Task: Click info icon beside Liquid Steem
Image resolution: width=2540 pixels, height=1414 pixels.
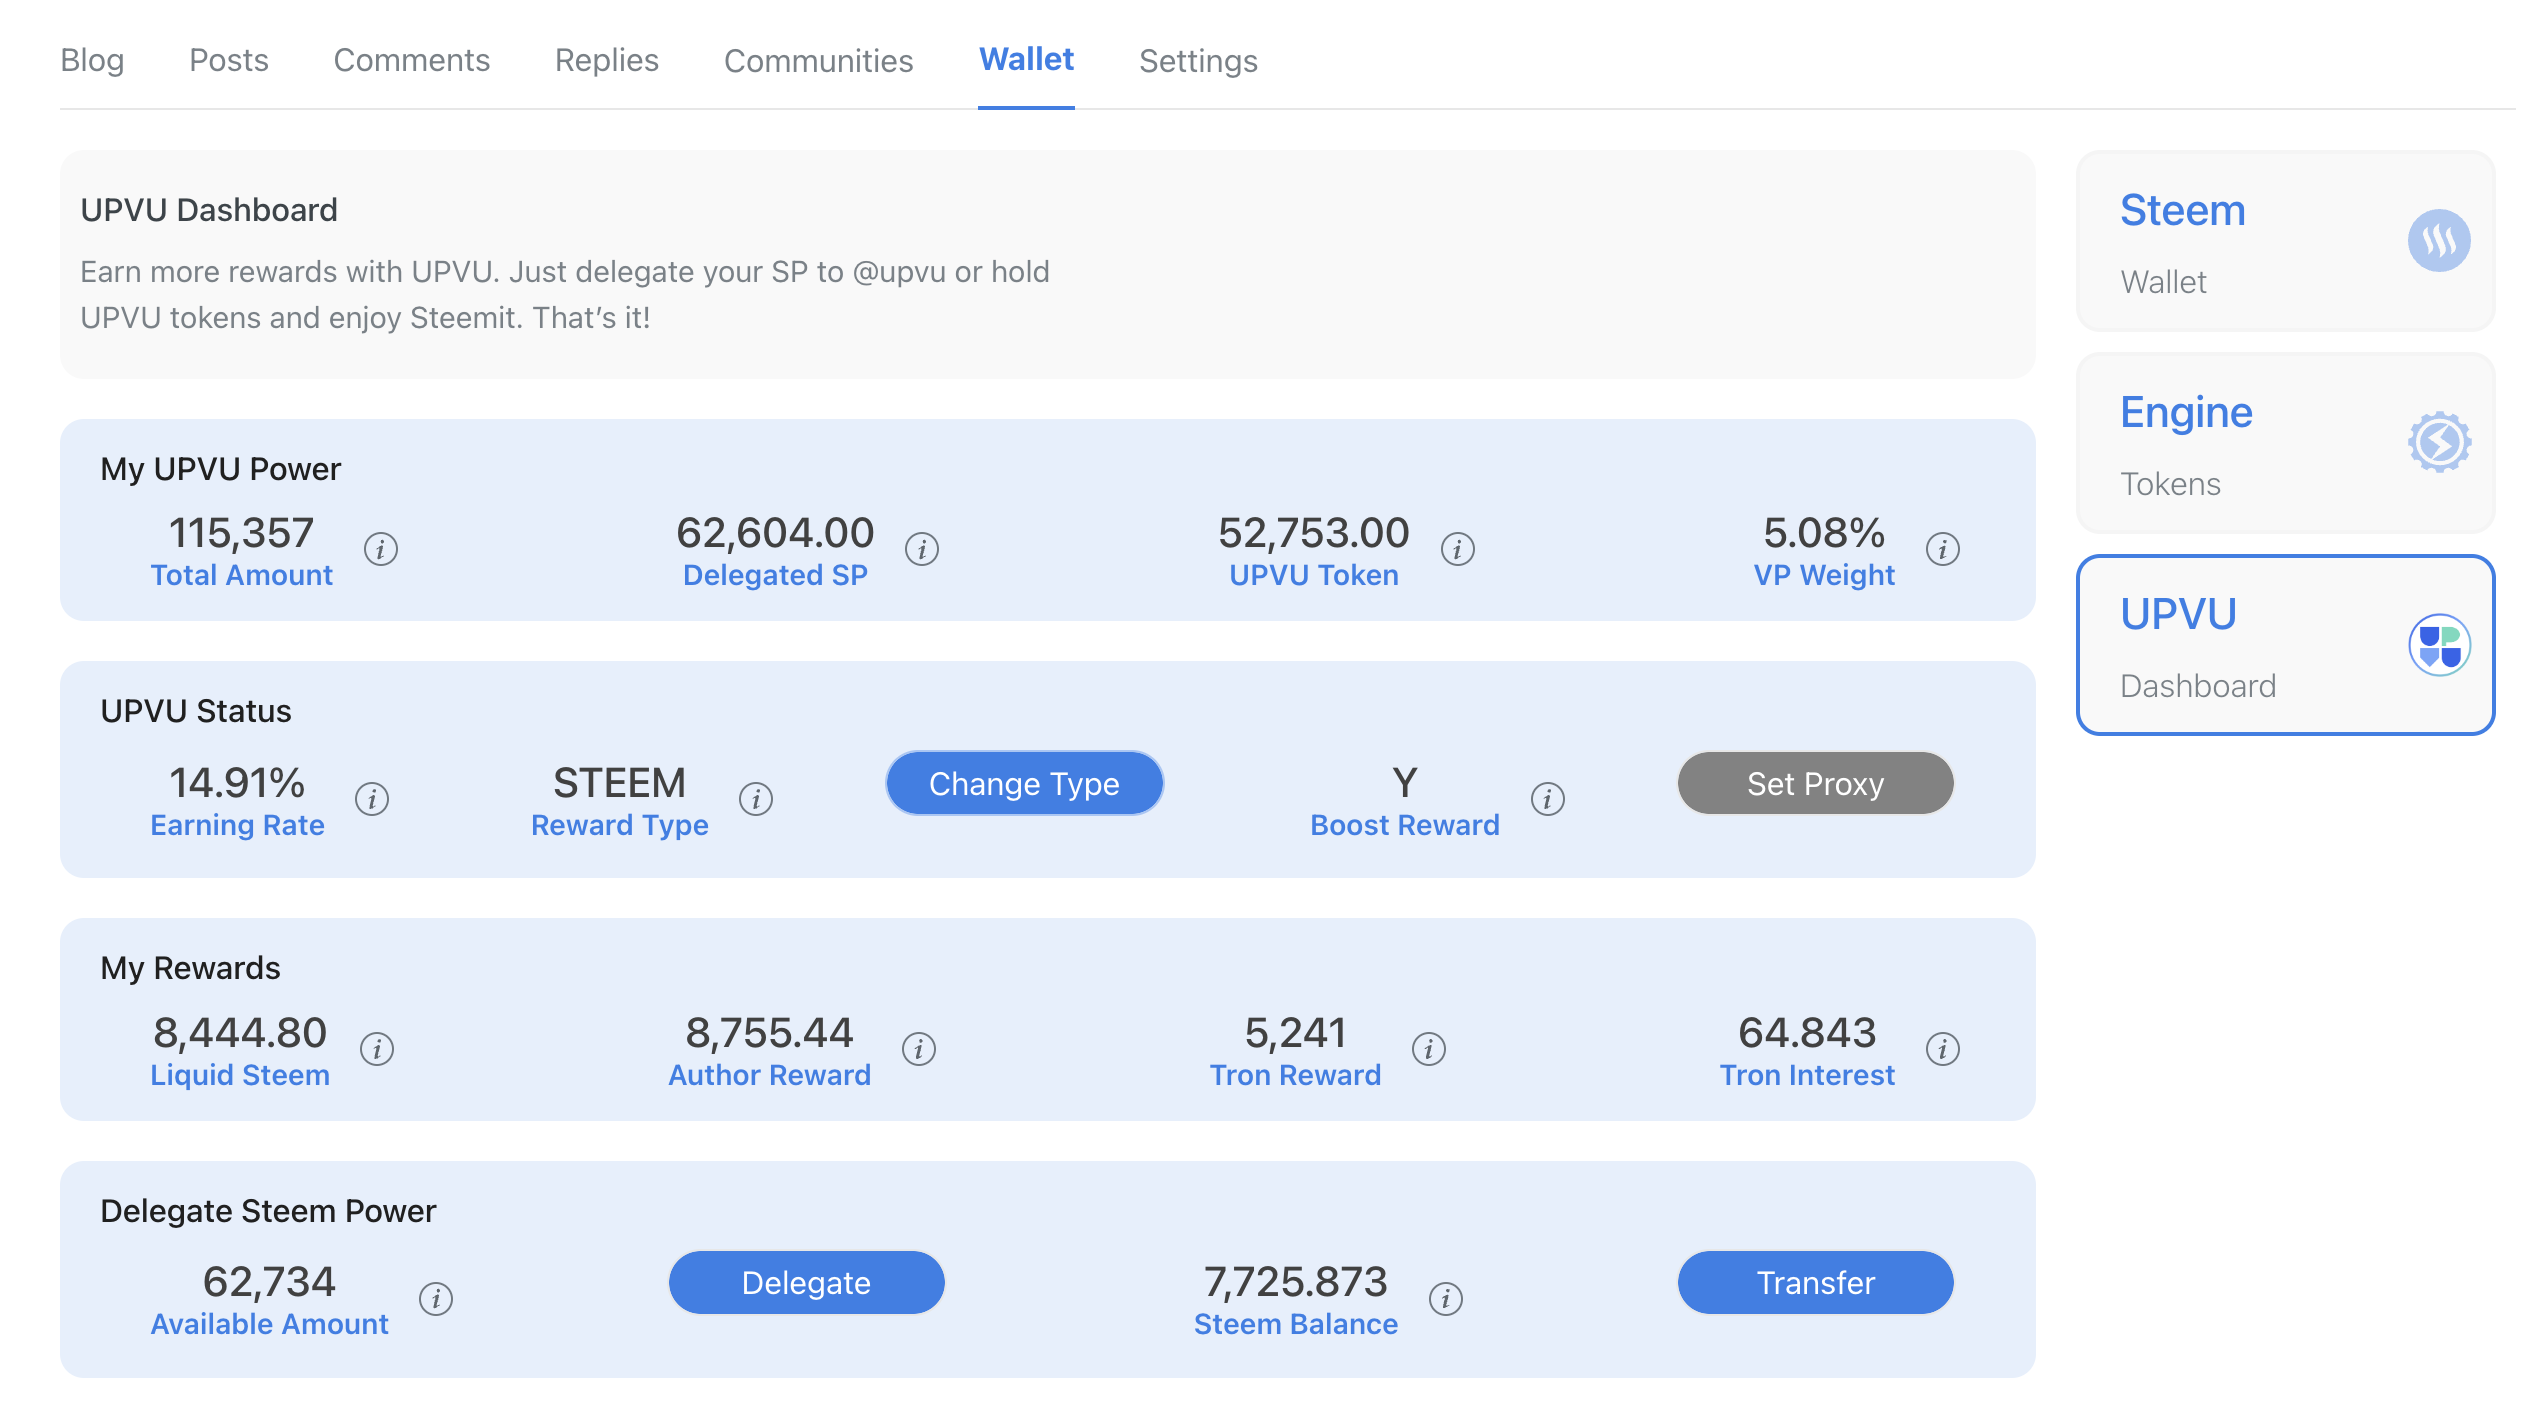Action: coord(376,1049)
